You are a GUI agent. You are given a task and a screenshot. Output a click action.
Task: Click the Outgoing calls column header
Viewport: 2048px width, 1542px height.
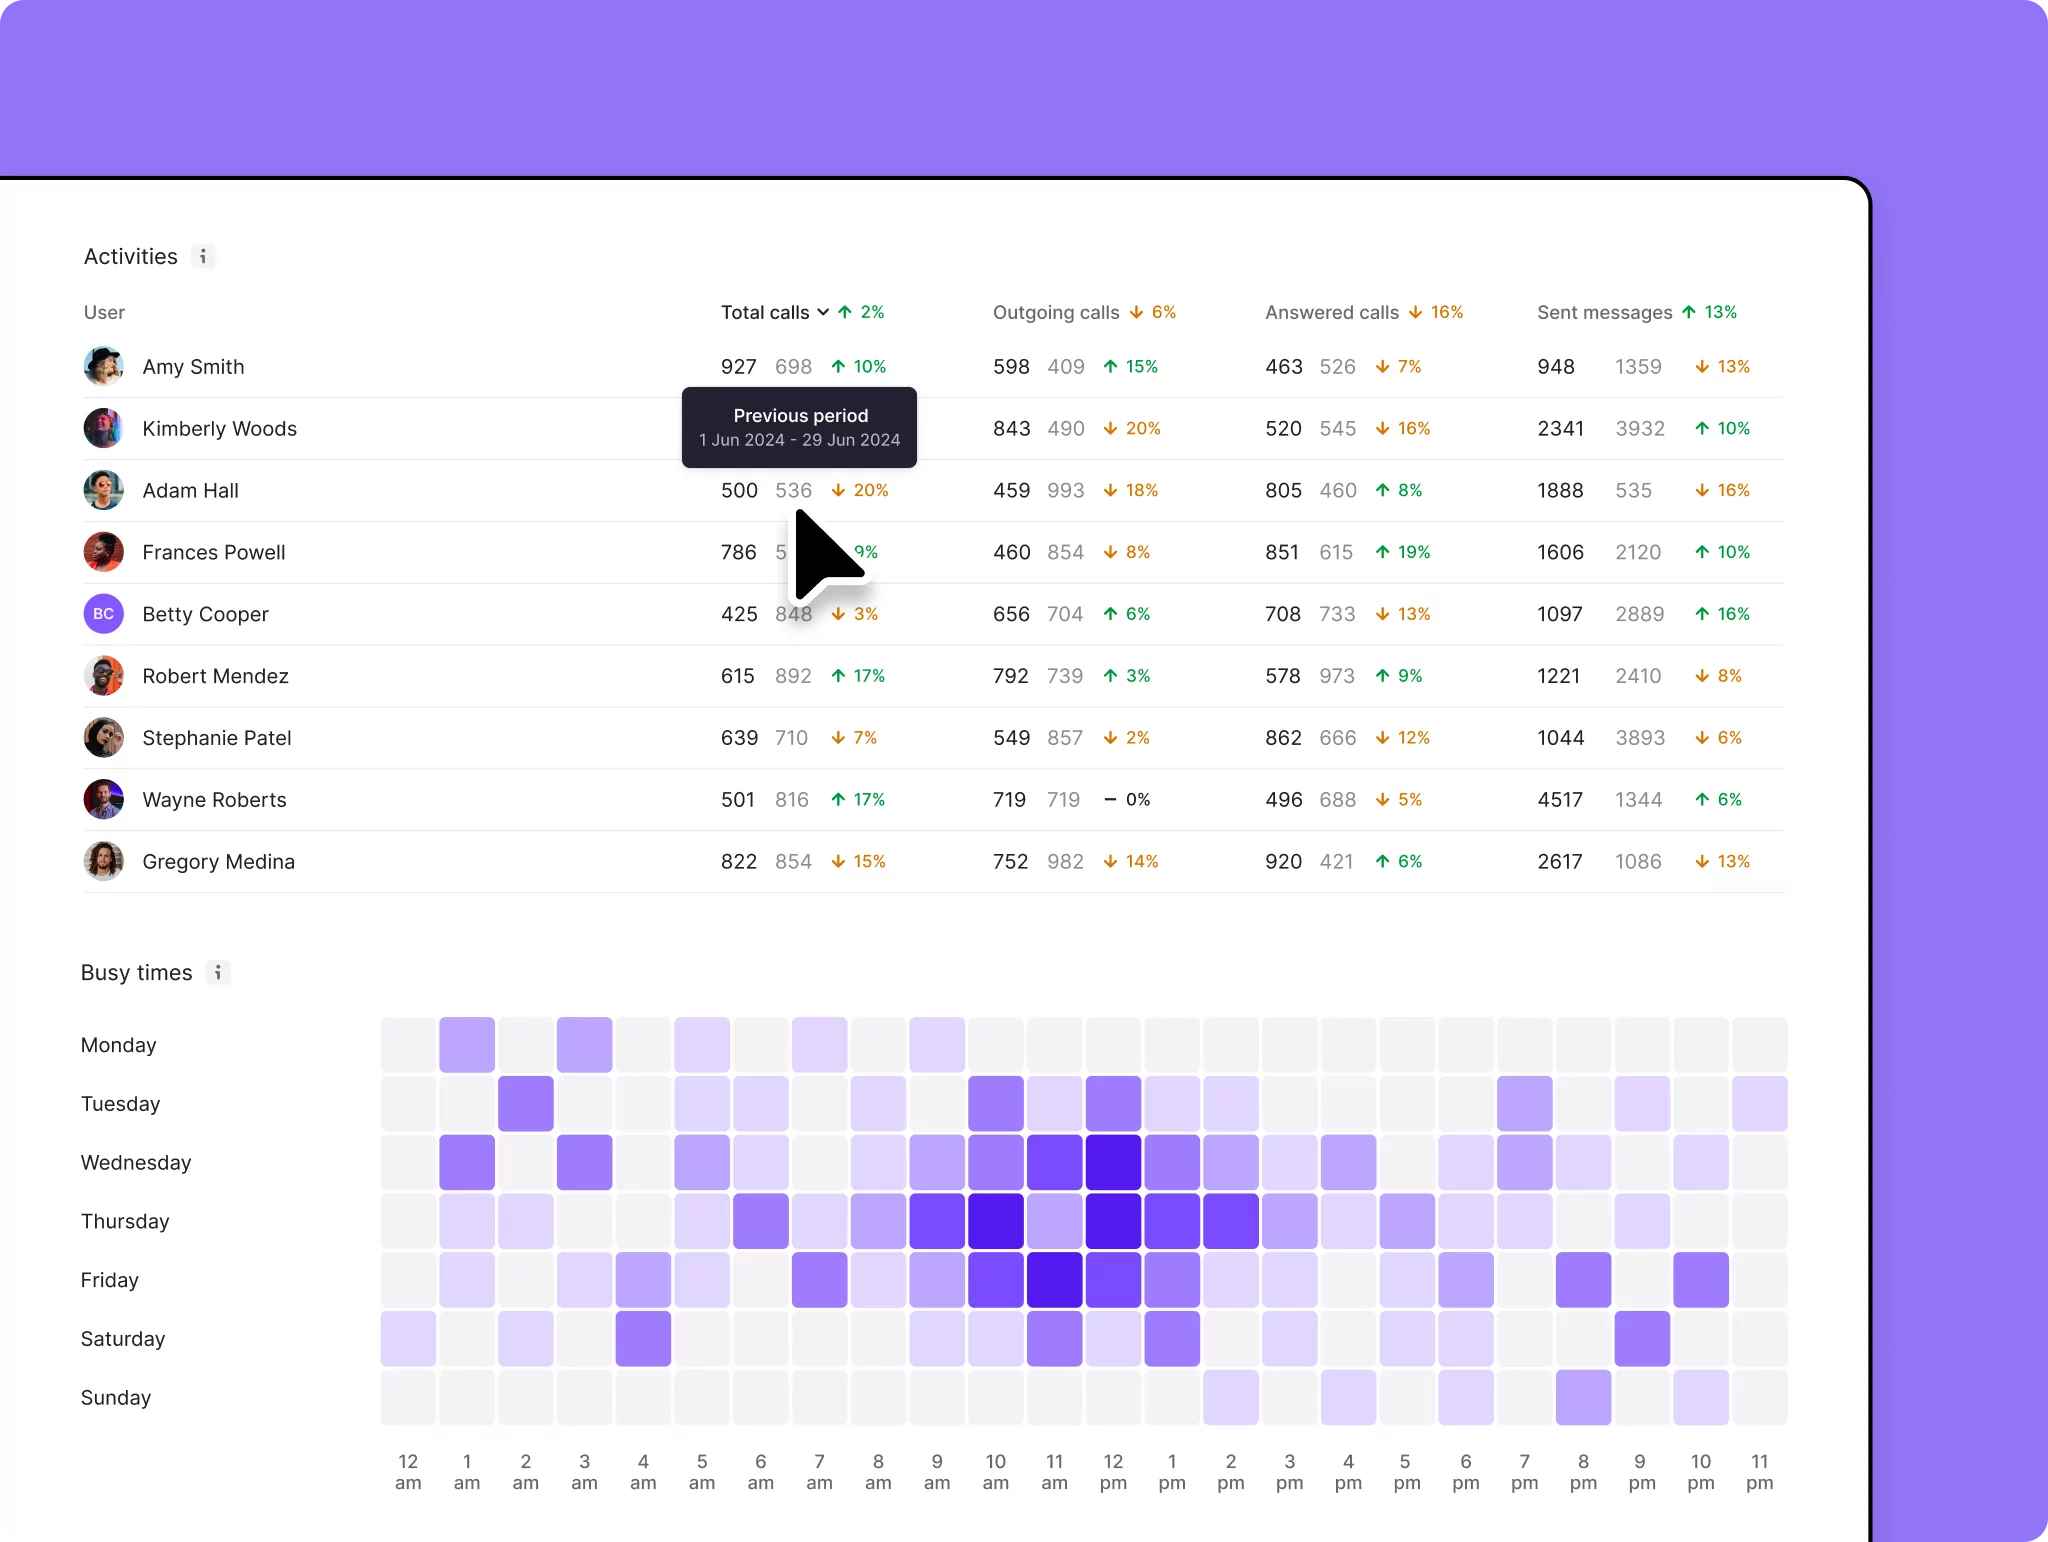pos(1055,312)
